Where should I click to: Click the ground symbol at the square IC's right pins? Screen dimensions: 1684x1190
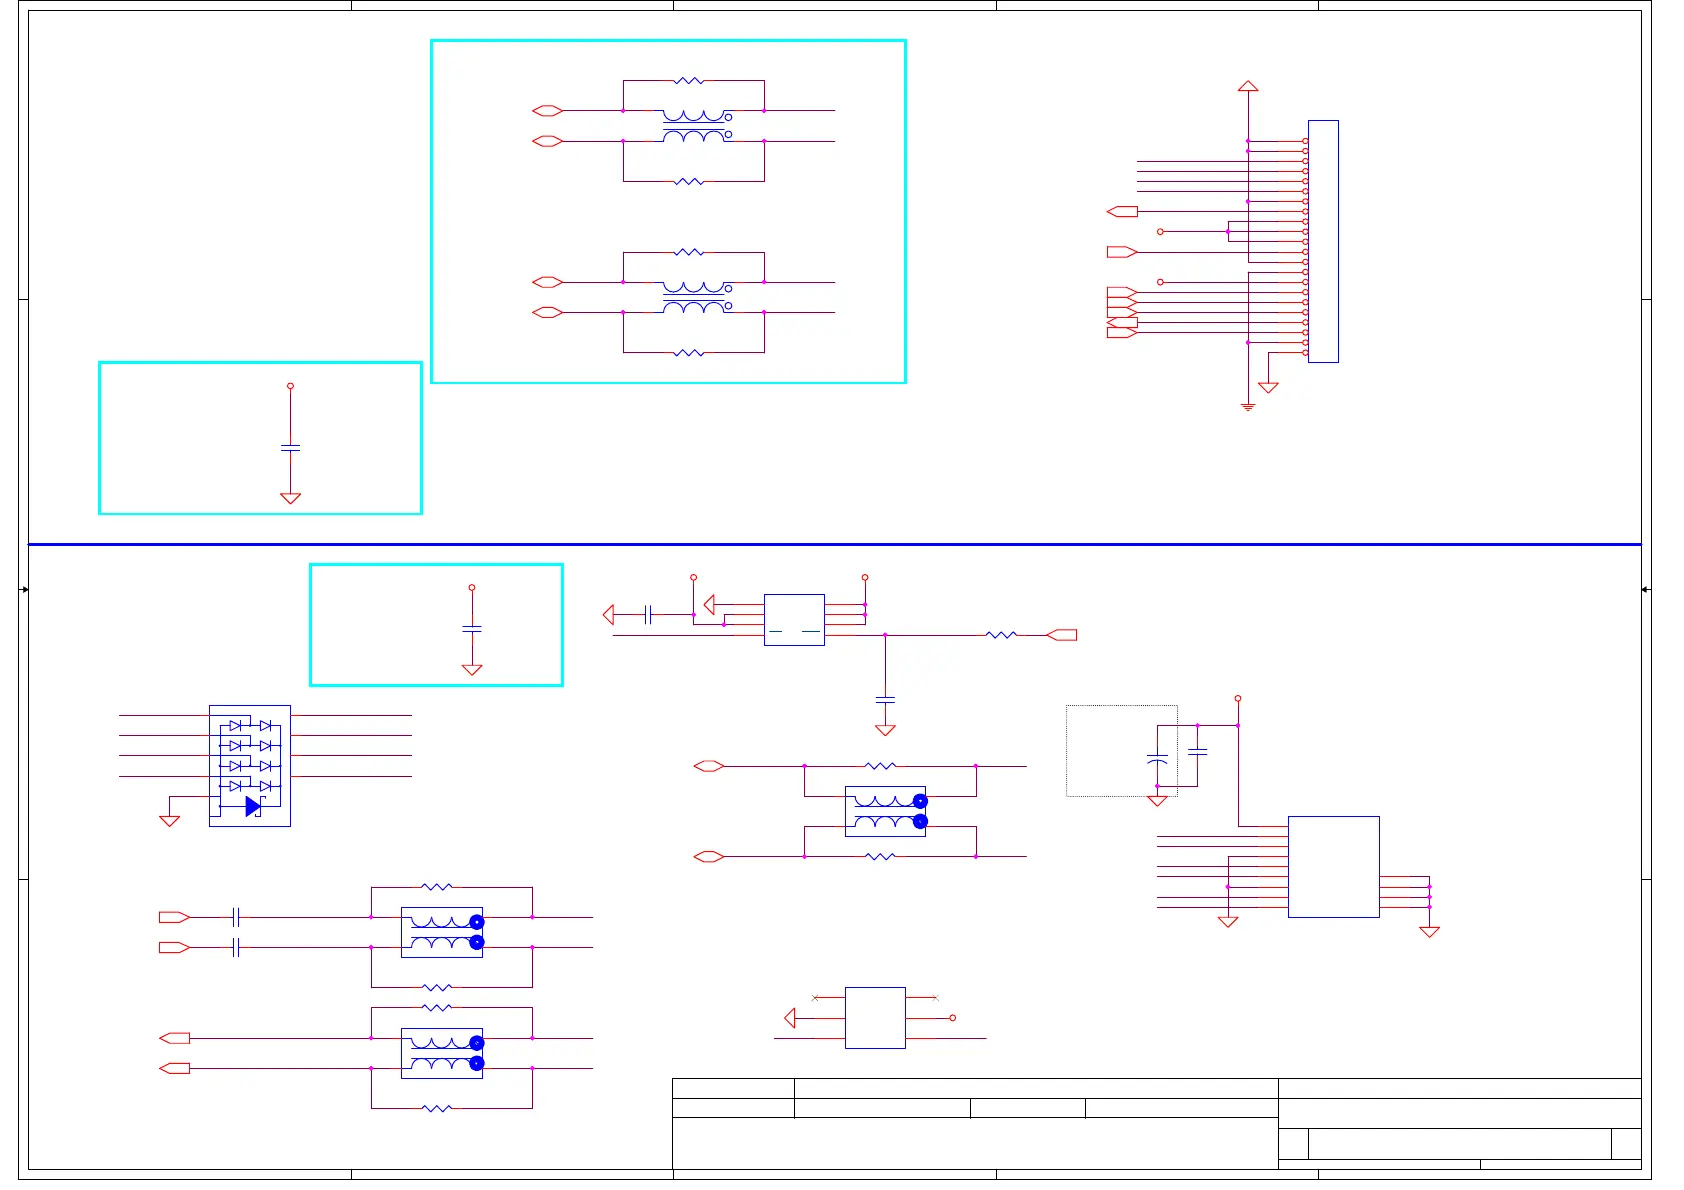(1430, 932)
